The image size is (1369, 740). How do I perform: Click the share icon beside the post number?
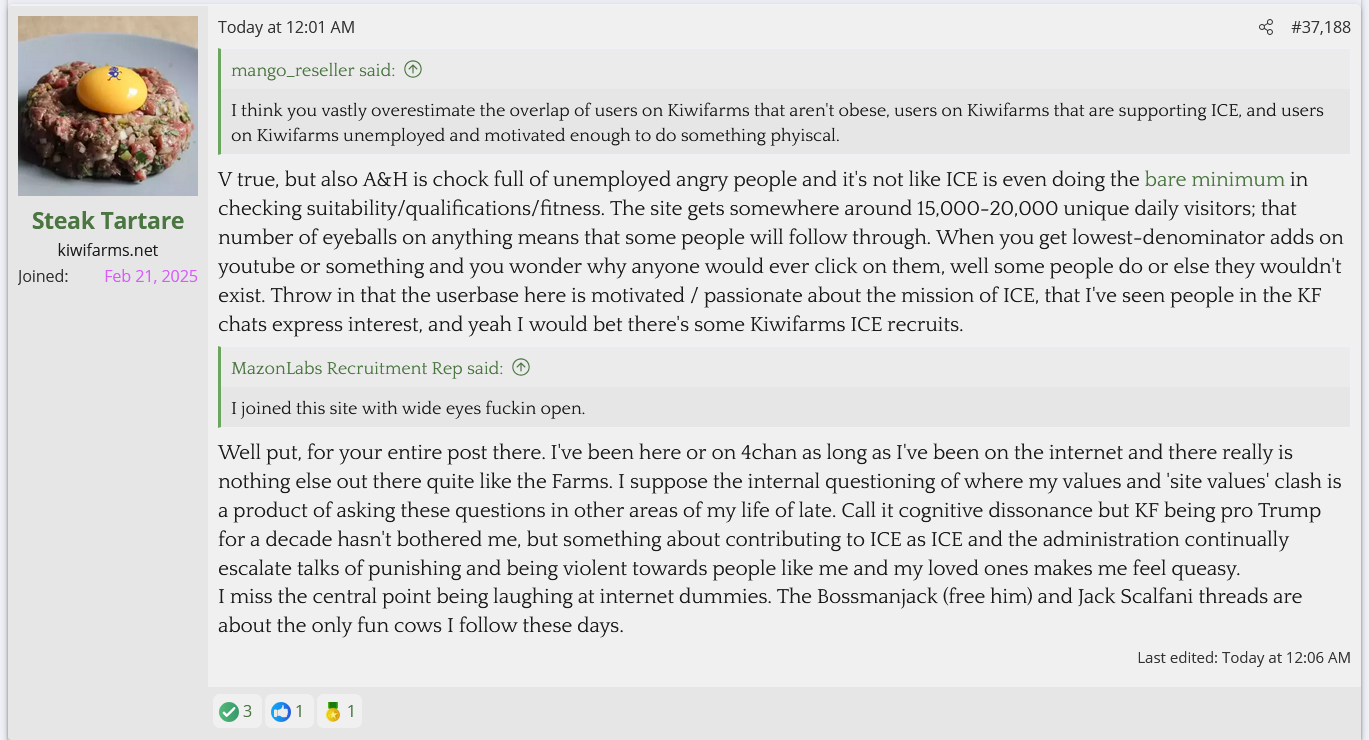click(x=1266, y=27)
